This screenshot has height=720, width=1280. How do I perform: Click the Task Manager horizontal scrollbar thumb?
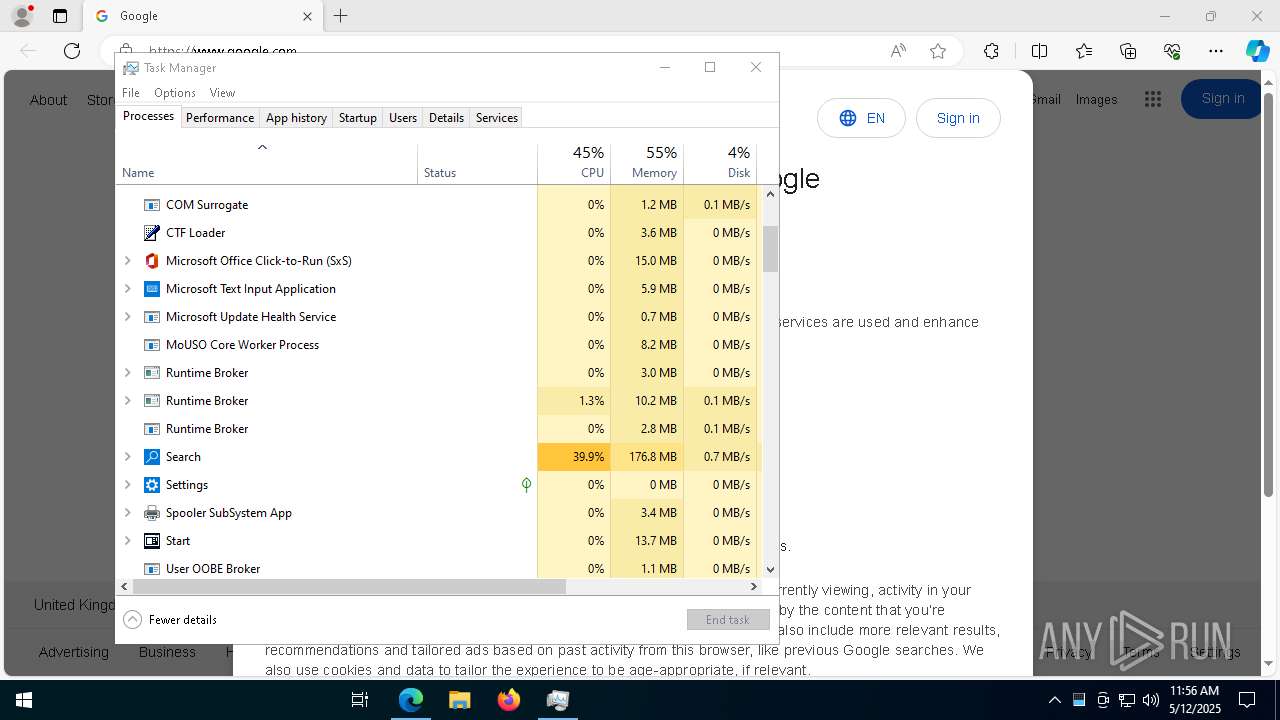point(349,587)
